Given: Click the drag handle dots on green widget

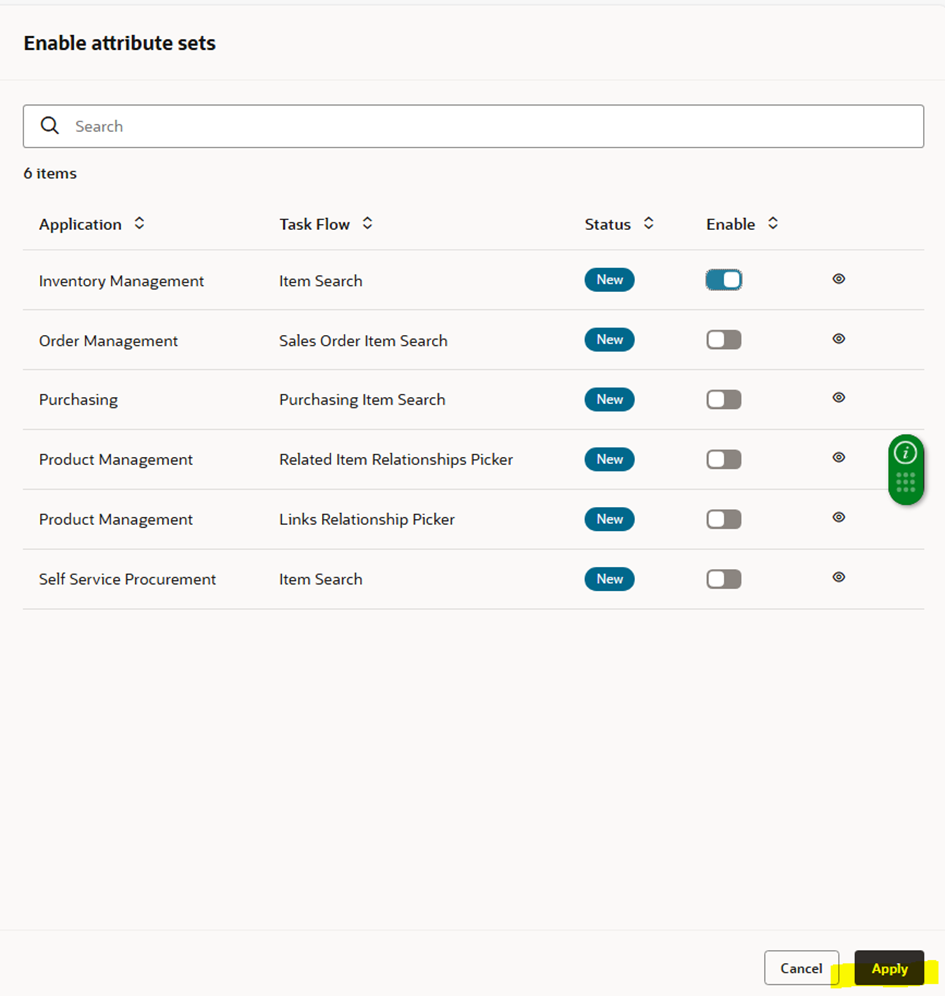Looking at the screenshot, I should [906, 482].
